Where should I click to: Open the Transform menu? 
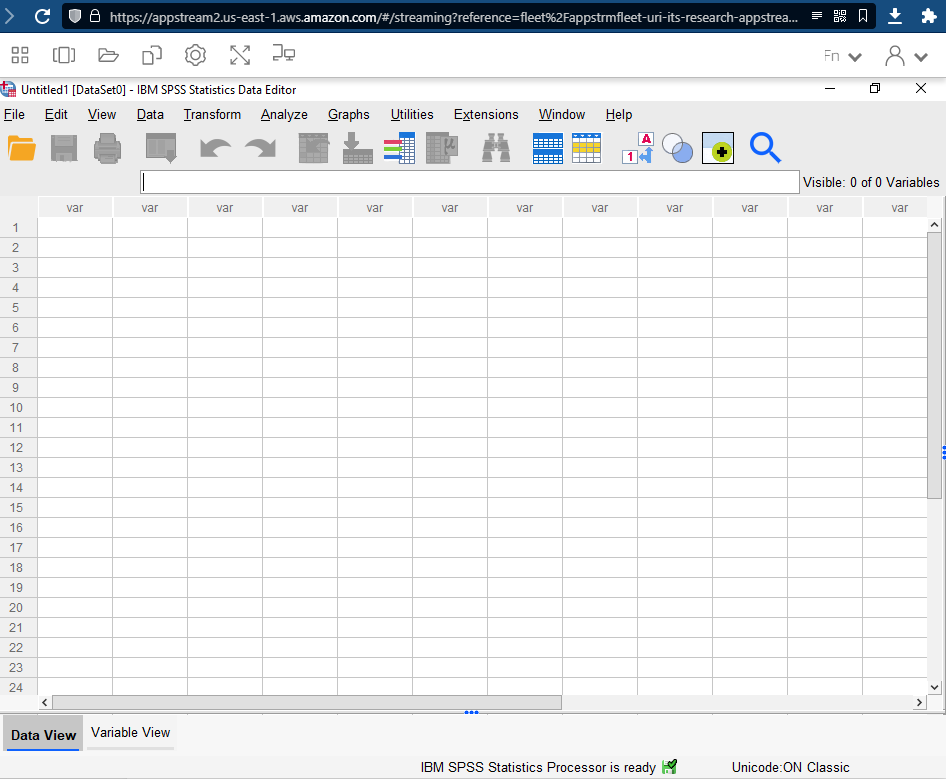click(x=212, y=115)
